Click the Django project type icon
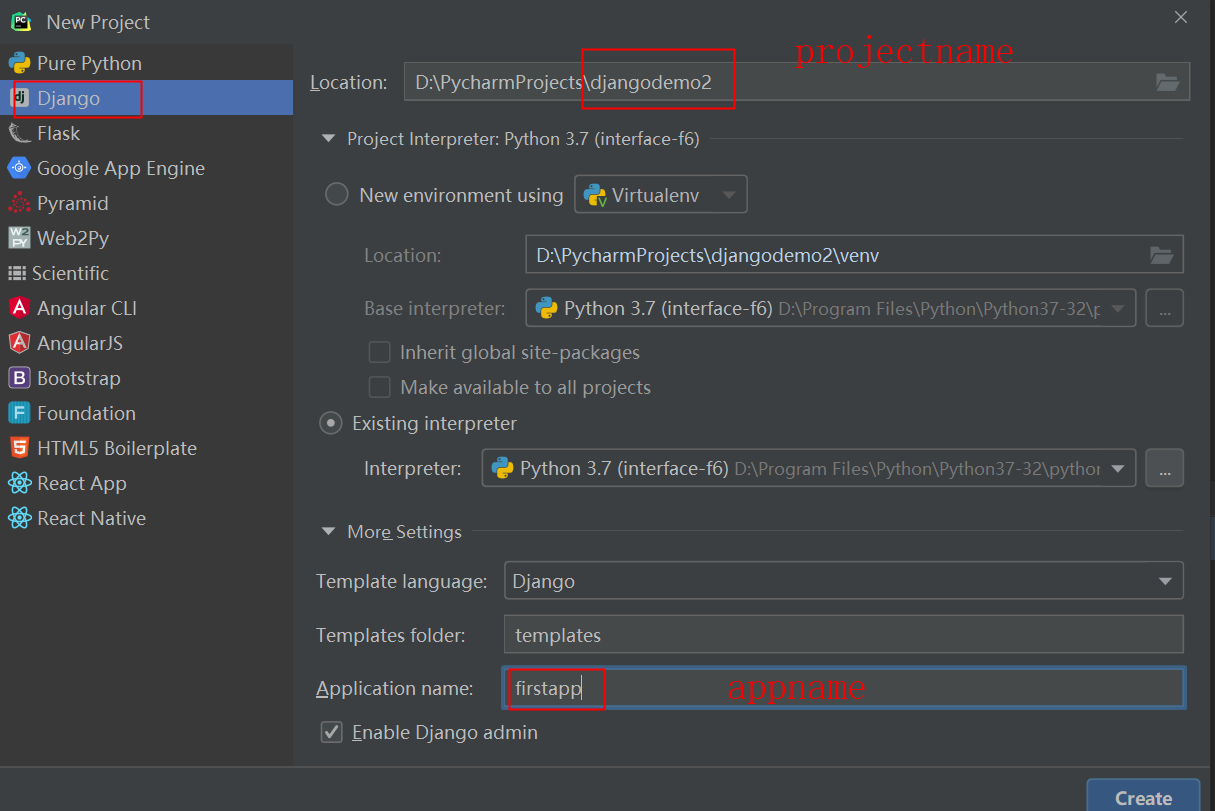The height and width of the screenshot is (811, 1215). (19, 98)
